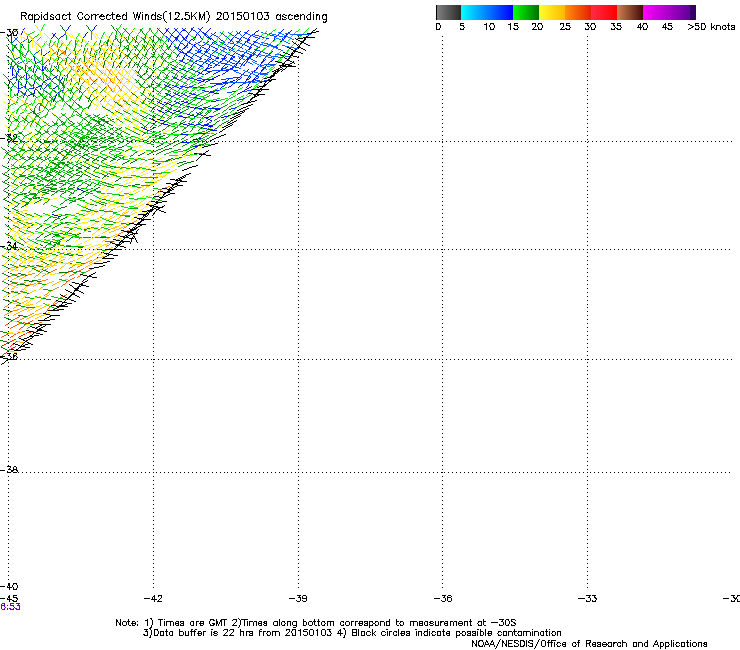Image resolution: width=740 pixels, height=650 pixels.
Task: Click the yellow 20-25 knots color band
Action: (552, 12)
